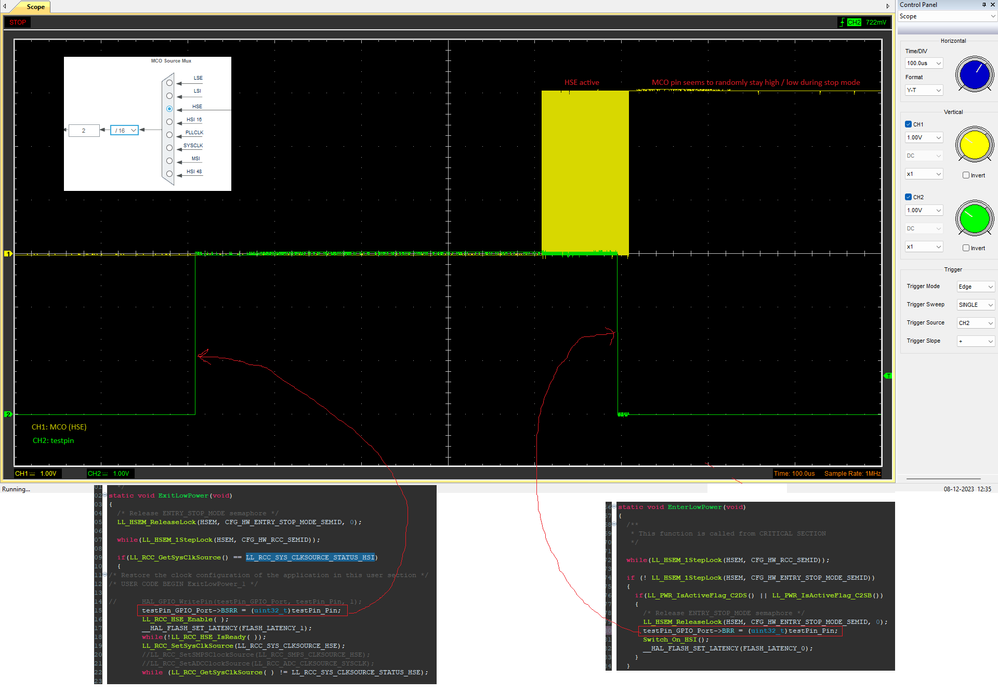The width and height of the screenshot is (998, 689).
Task: Click the green channel 2 ground marker
Action: tap(8, 414)
